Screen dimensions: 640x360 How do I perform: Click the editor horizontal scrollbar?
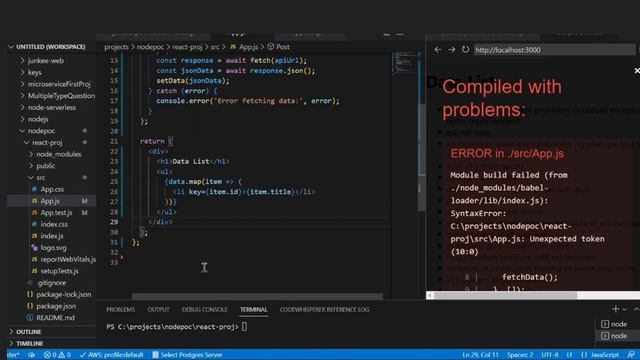click(x=257, y=296)
